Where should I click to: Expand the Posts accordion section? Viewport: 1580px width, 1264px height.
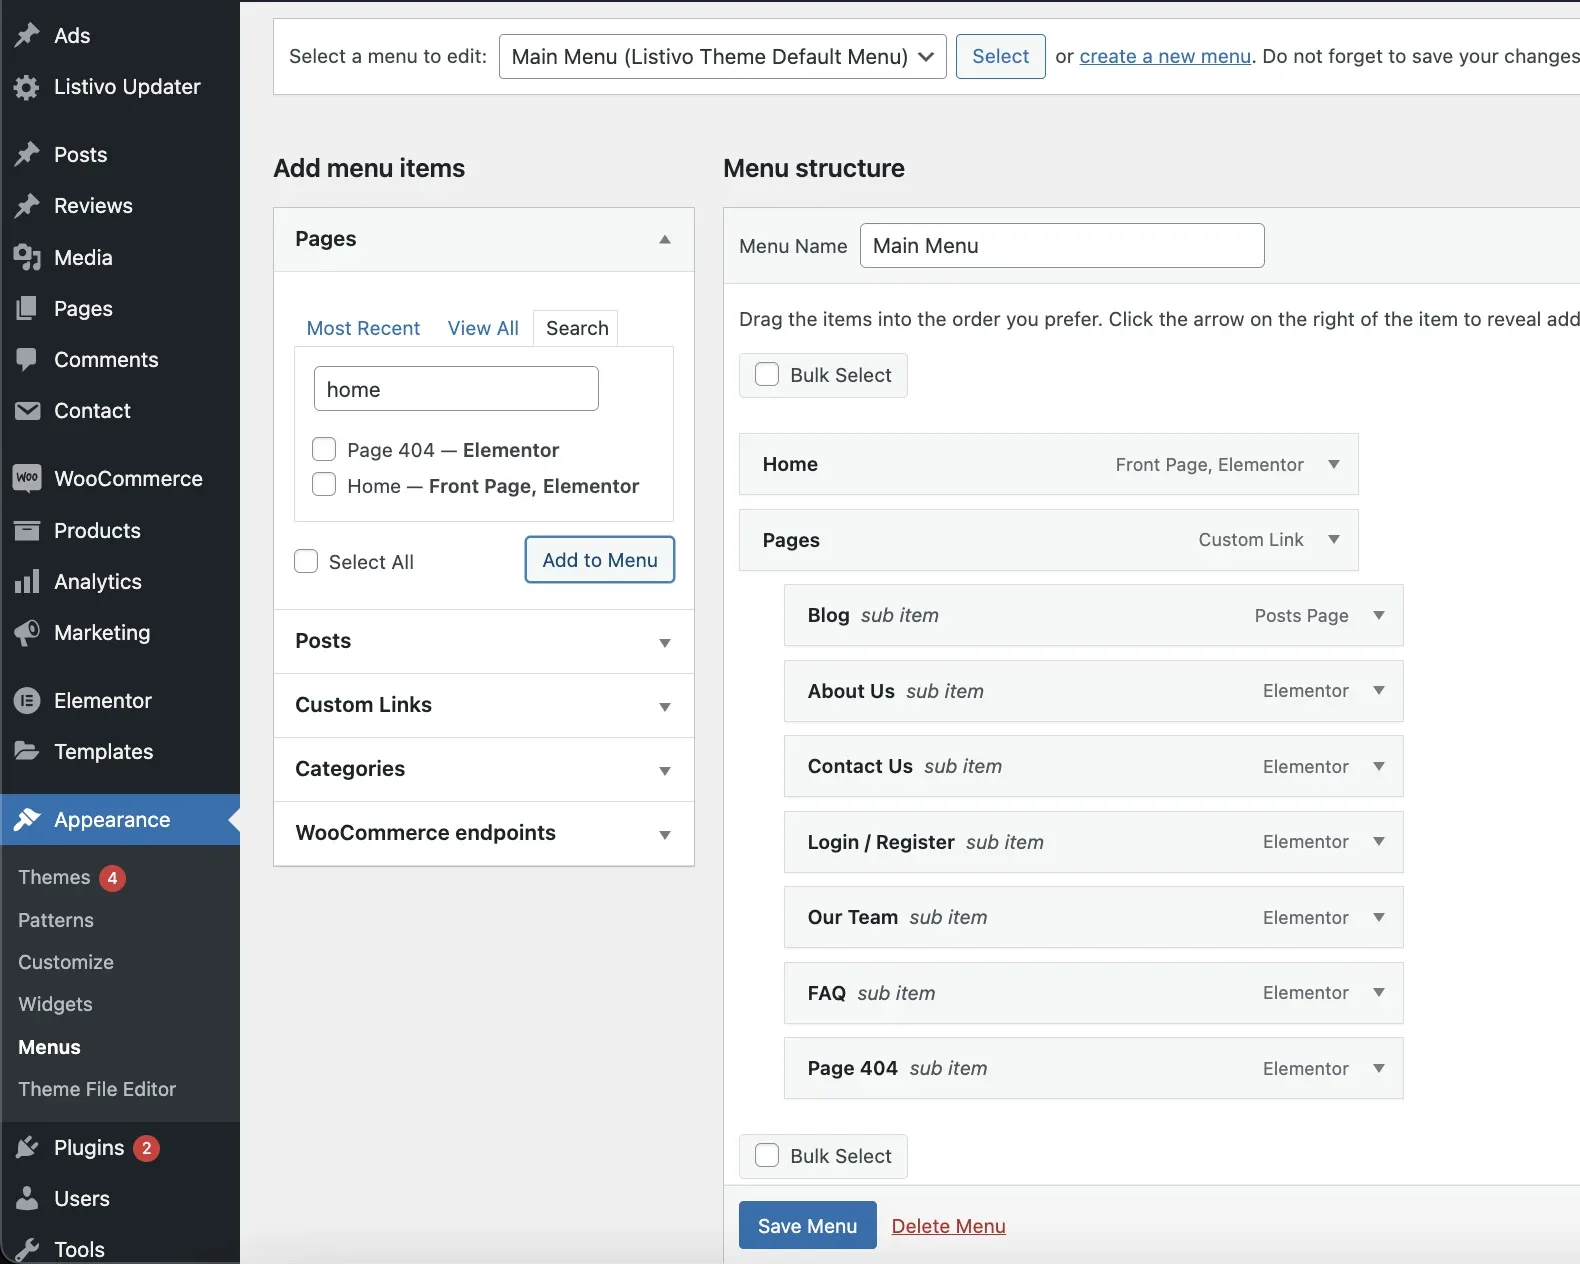[484, 641]
